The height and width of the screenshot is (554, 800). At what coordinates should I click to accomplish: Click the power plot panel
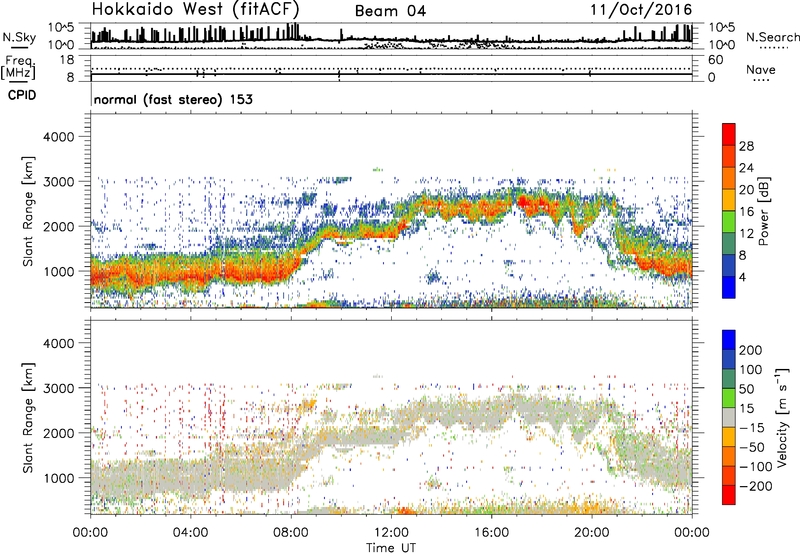391,211
